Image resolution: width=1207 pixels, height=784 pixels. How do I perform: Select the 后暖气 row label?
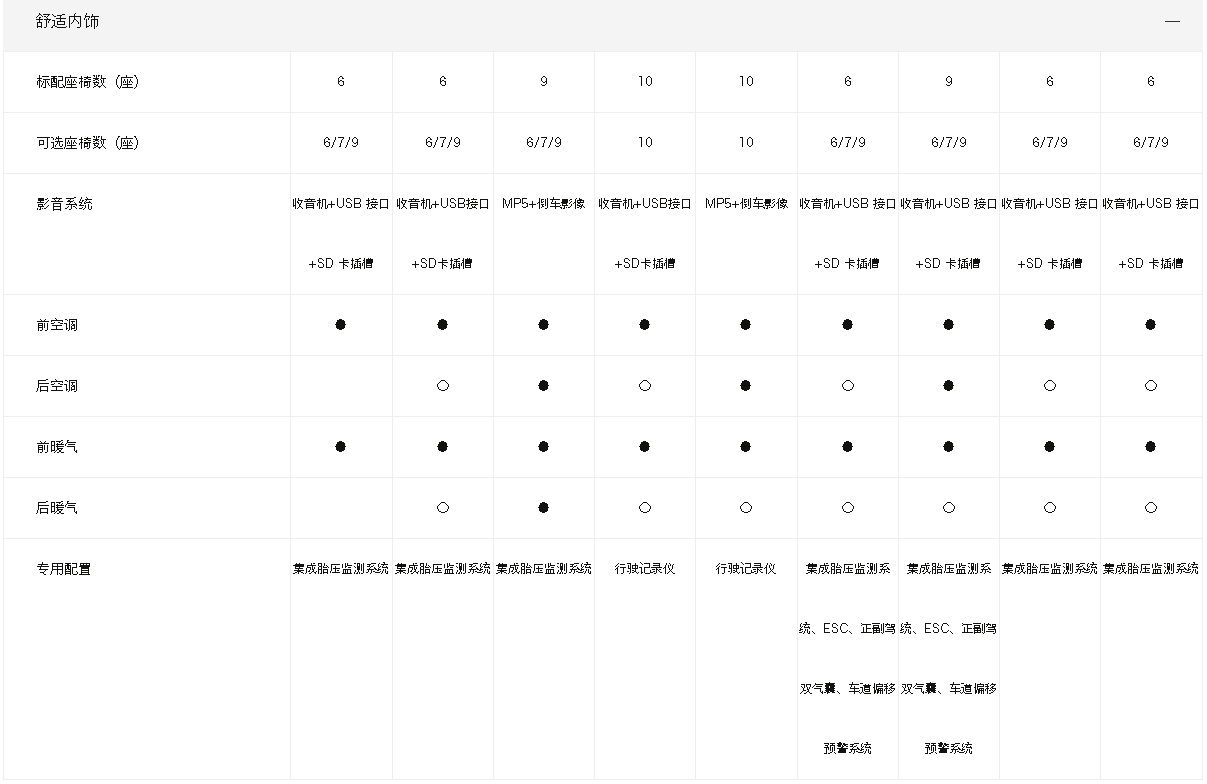(57, 508)
